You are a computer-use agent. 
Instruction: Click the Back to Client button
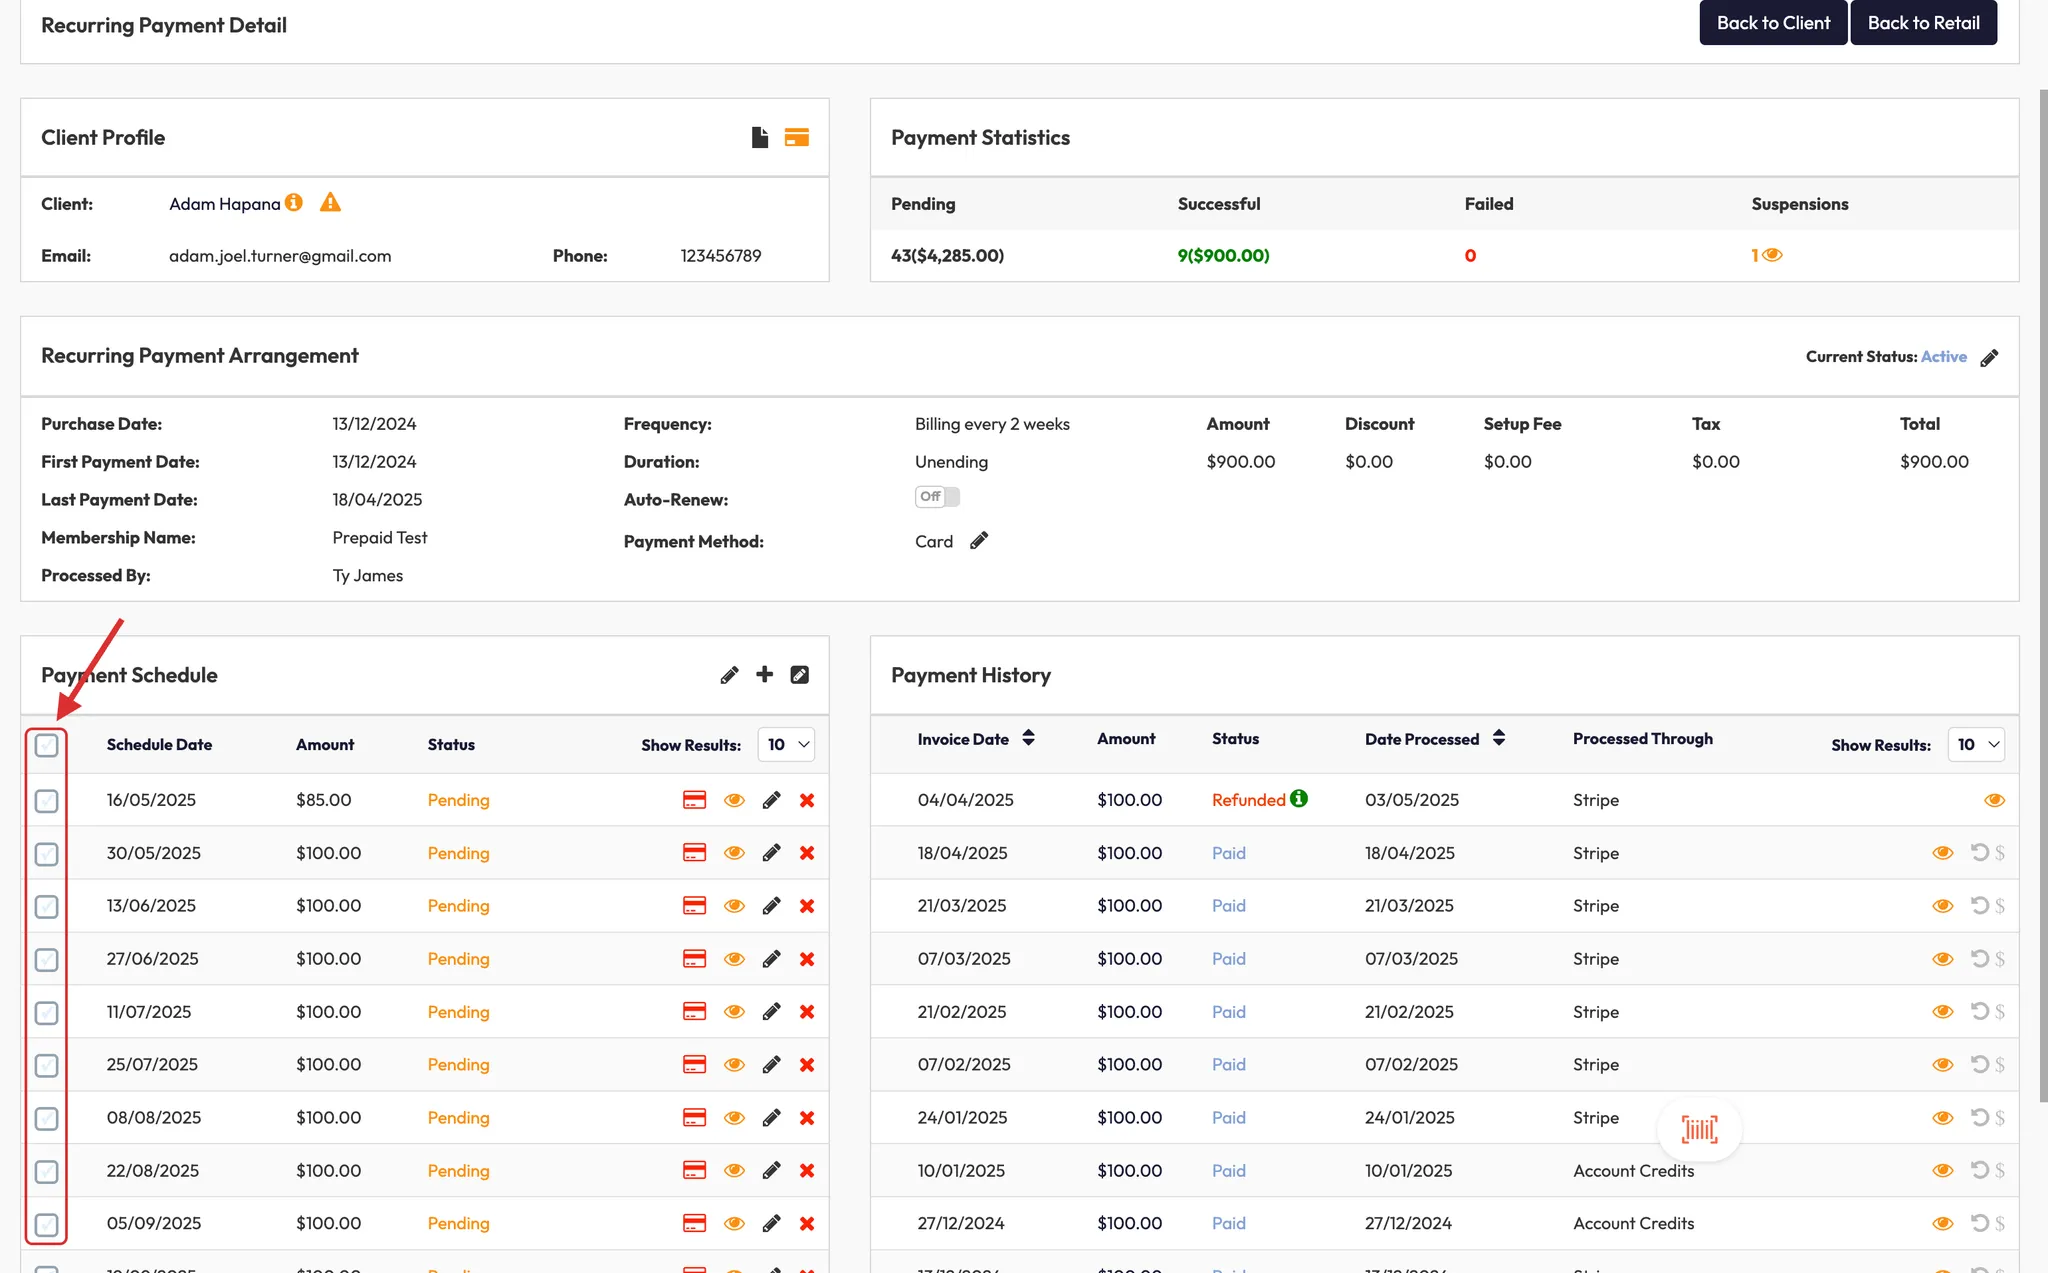pyautogui.click(x=1773, y=23)
